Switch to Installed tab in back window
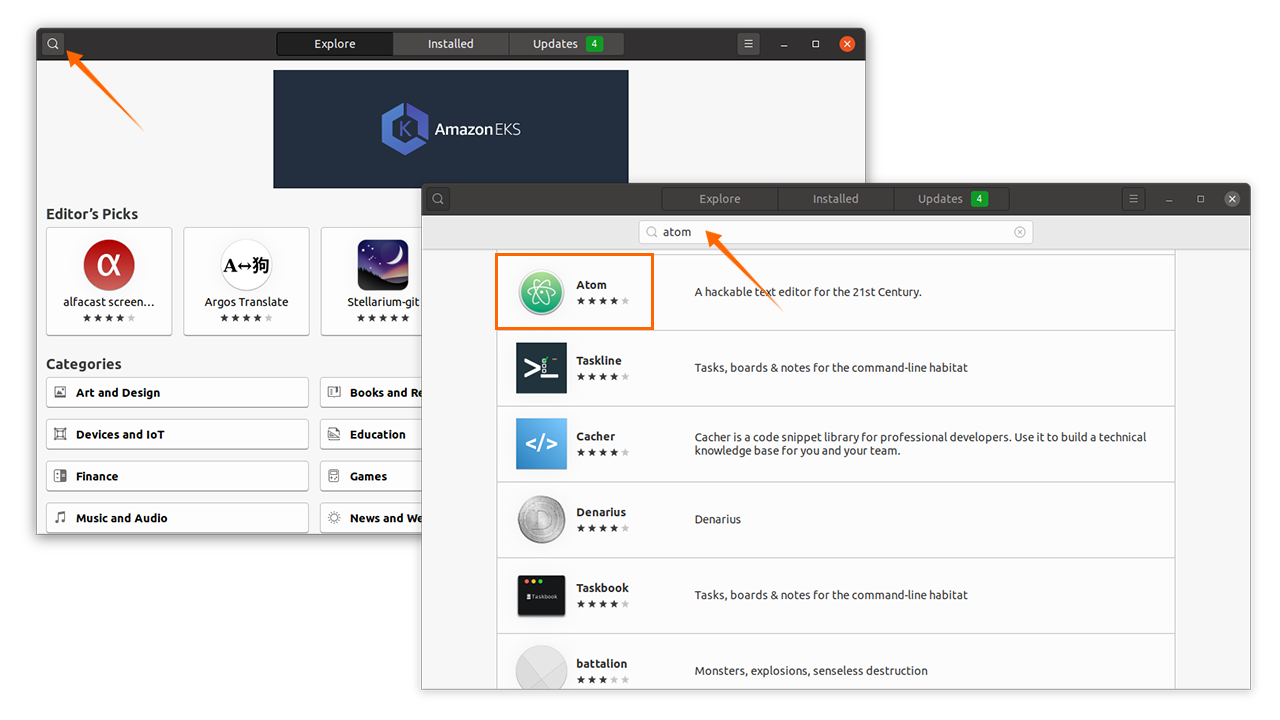The image size is (1280, 720). [x=451, y=44]
